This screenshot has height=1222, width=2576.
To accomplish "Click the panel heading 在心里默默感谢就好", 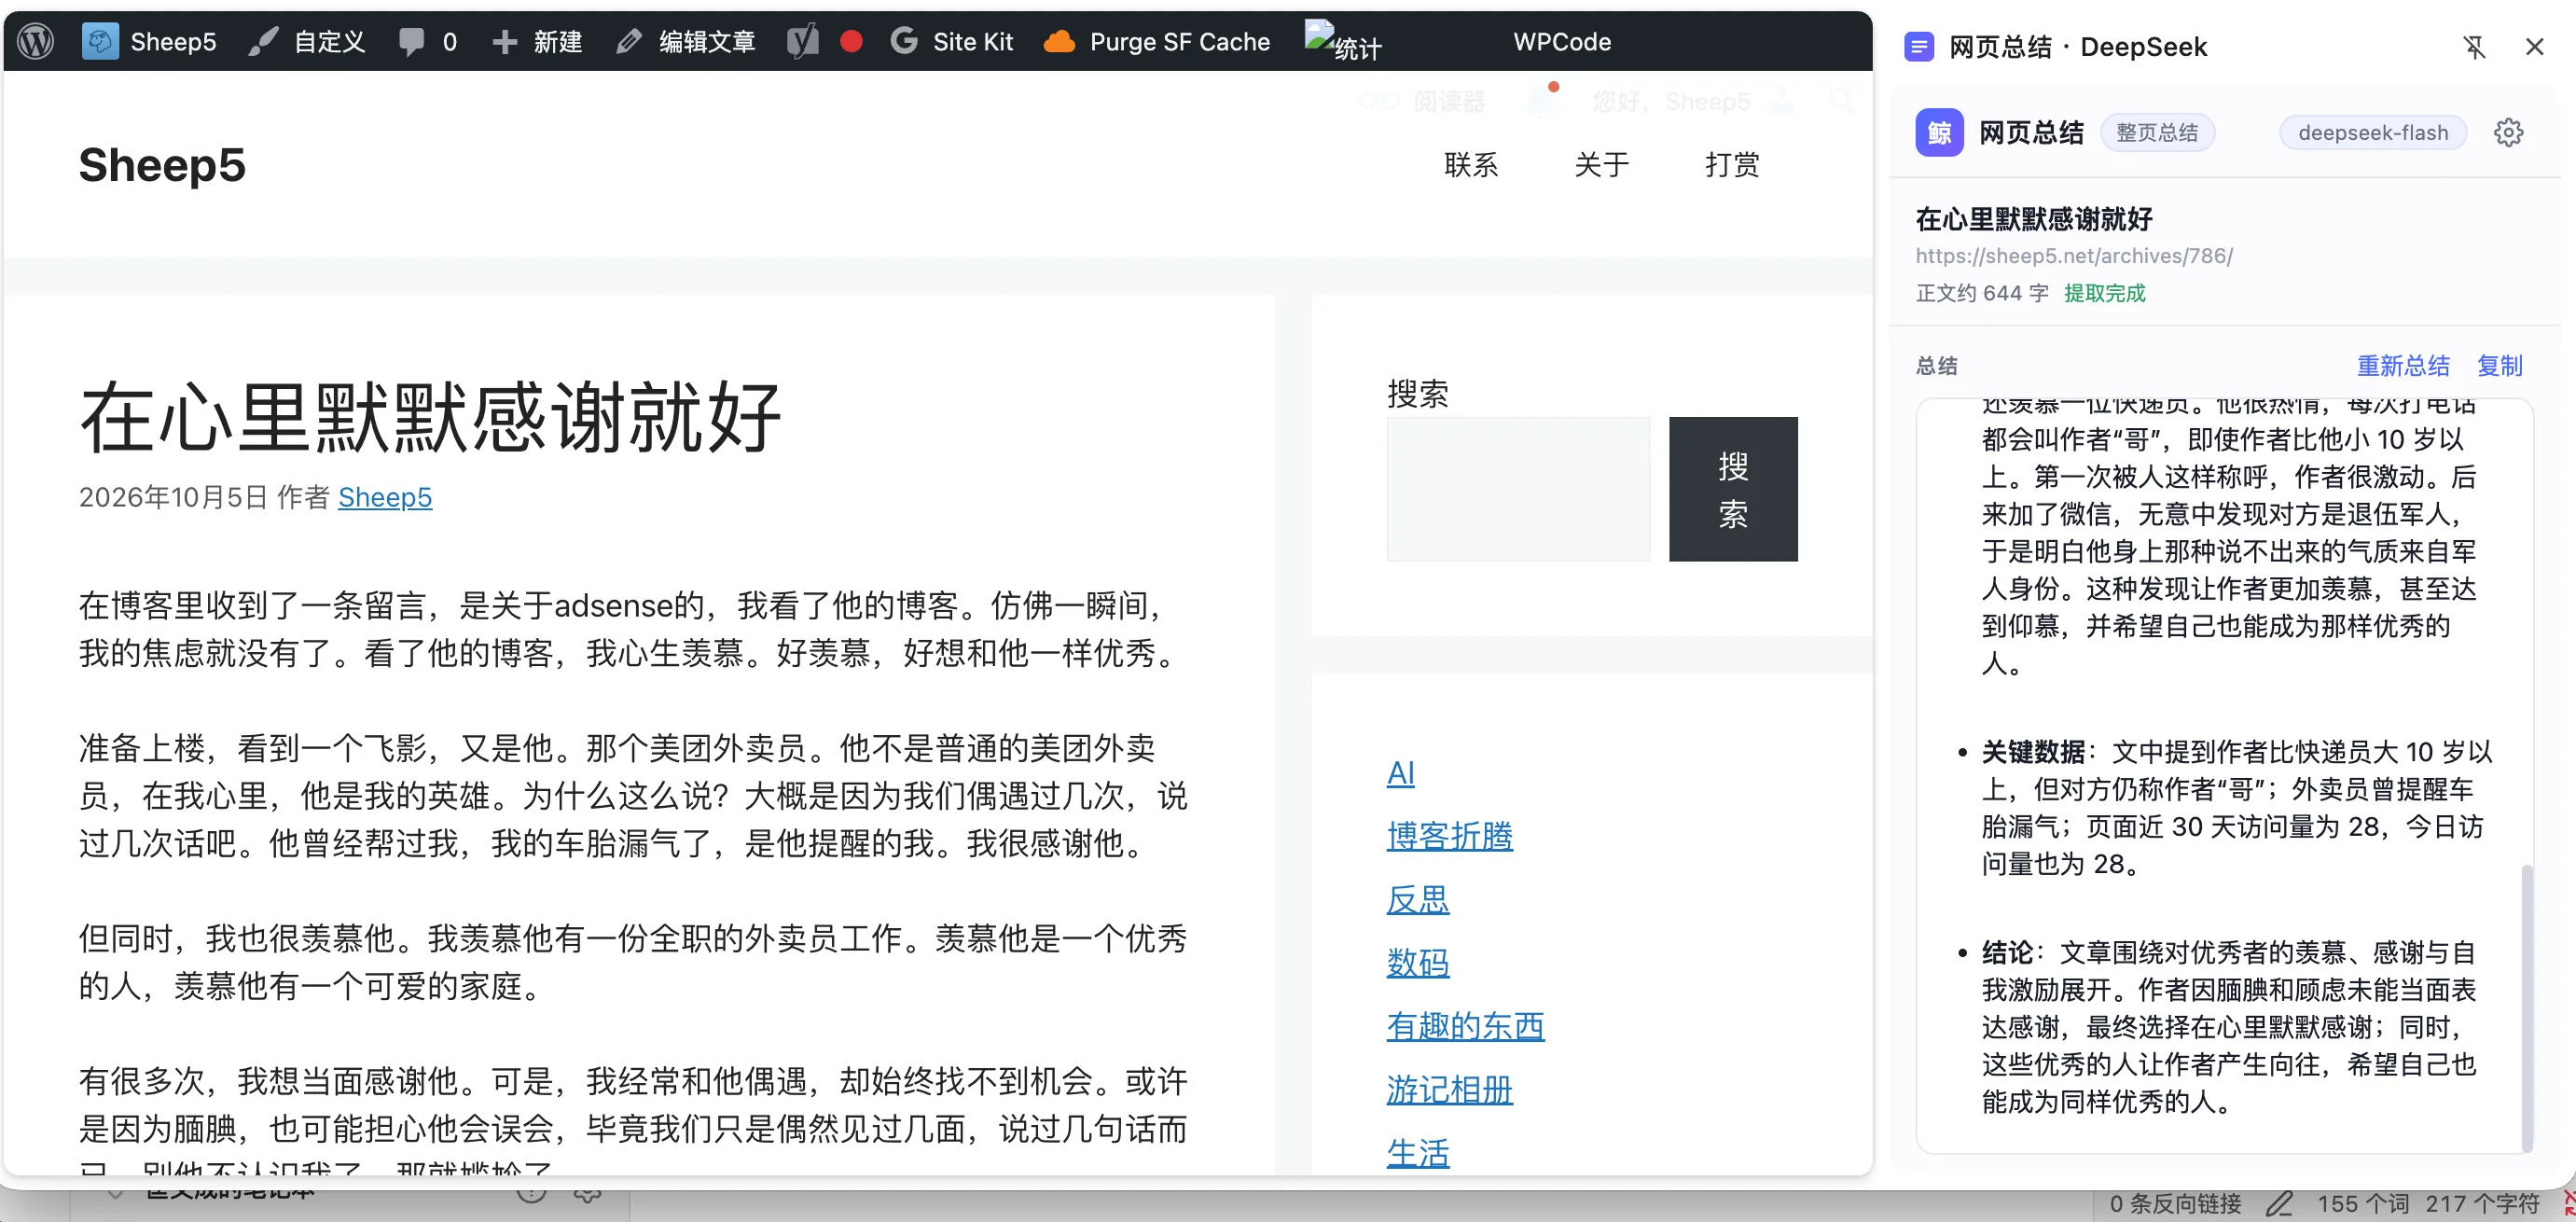I will (2034, 218).
